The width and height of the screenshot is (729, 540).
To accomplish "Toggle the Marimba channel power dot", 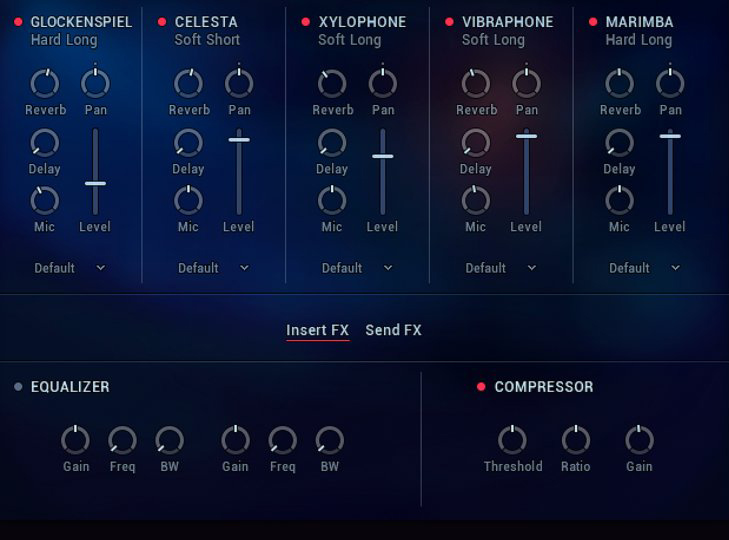I will (x=593, y=22).
